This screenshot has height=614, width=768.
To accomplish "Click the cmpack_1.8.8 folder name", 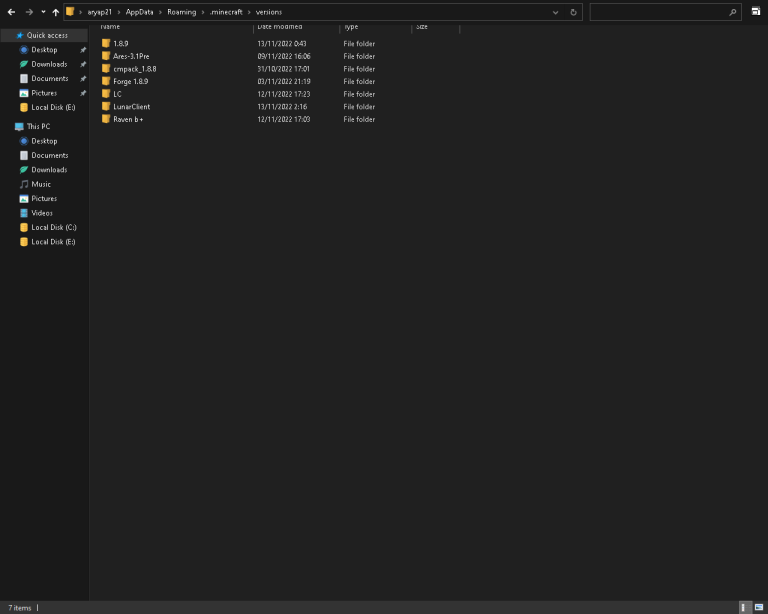I will (x=135, y=69).
